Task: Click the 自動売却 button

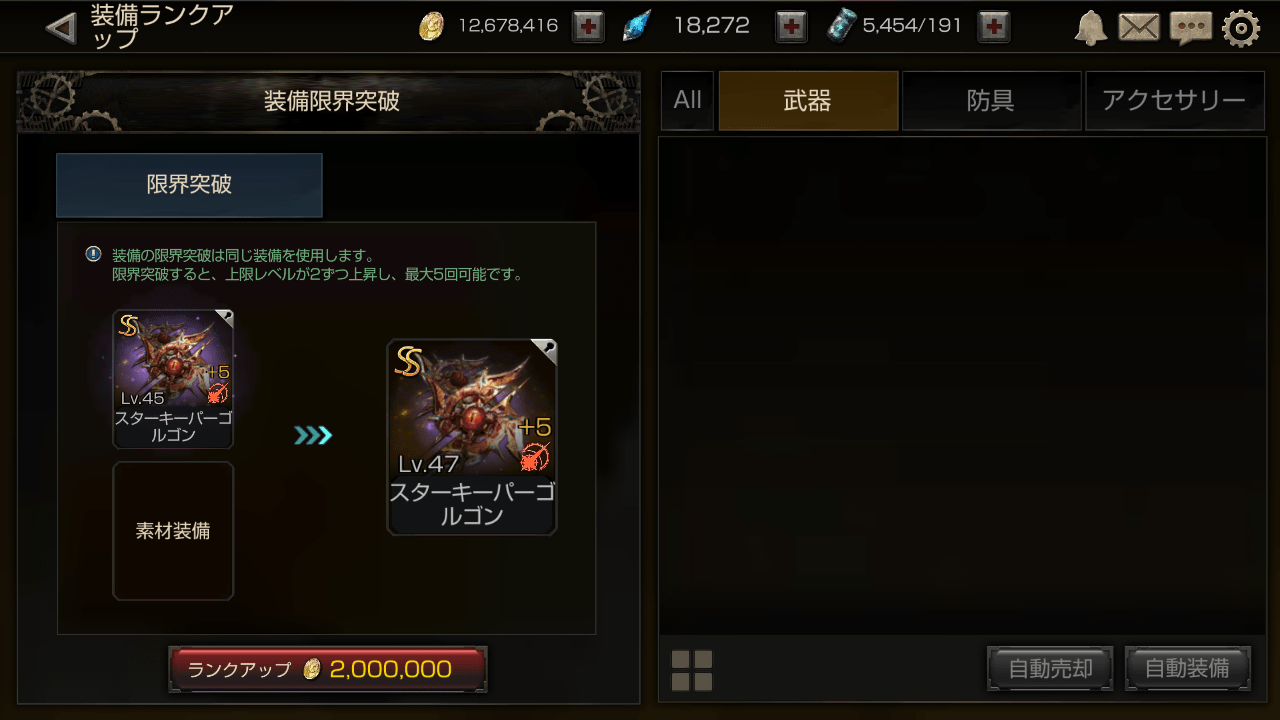Action: click(1050, 669)
